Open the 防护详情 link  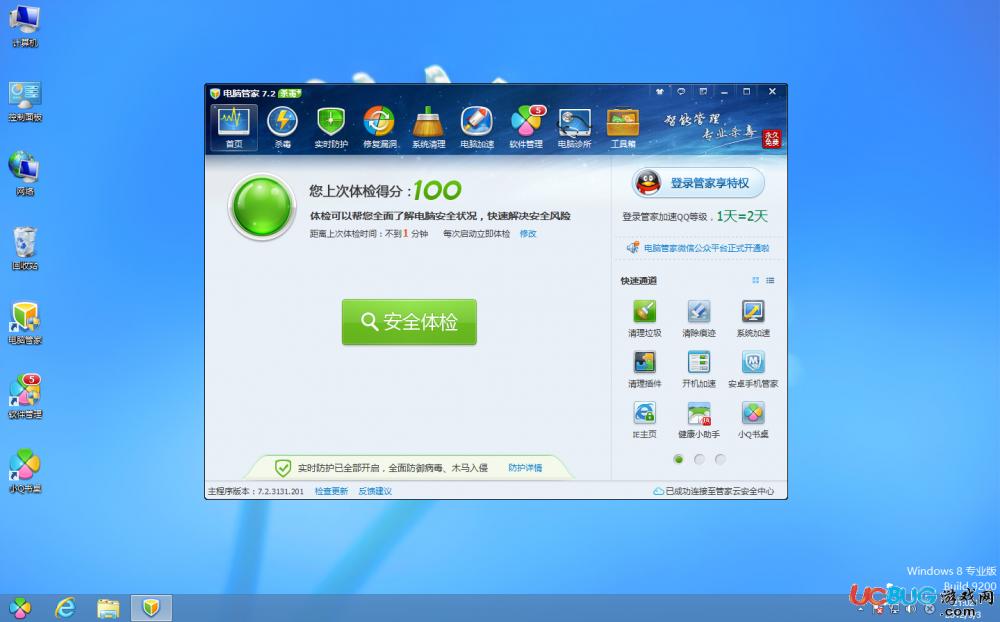click(x=524, y=468)
